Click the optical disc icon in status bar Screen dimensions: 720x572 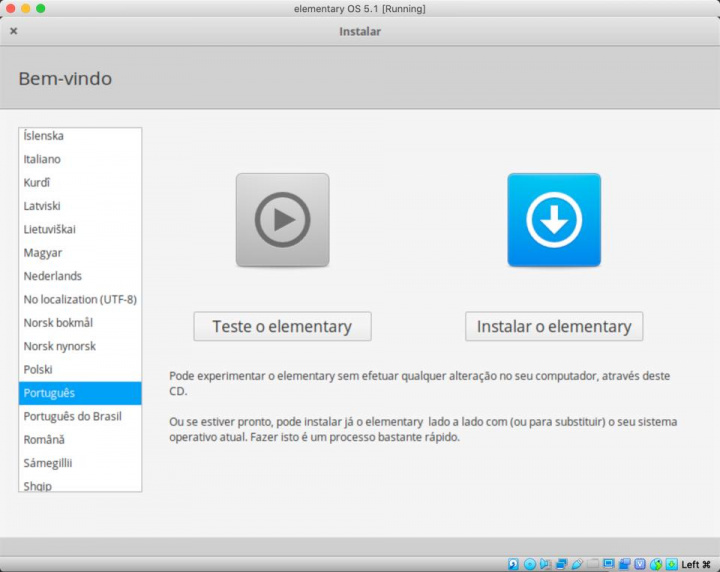tap(530, 564)
